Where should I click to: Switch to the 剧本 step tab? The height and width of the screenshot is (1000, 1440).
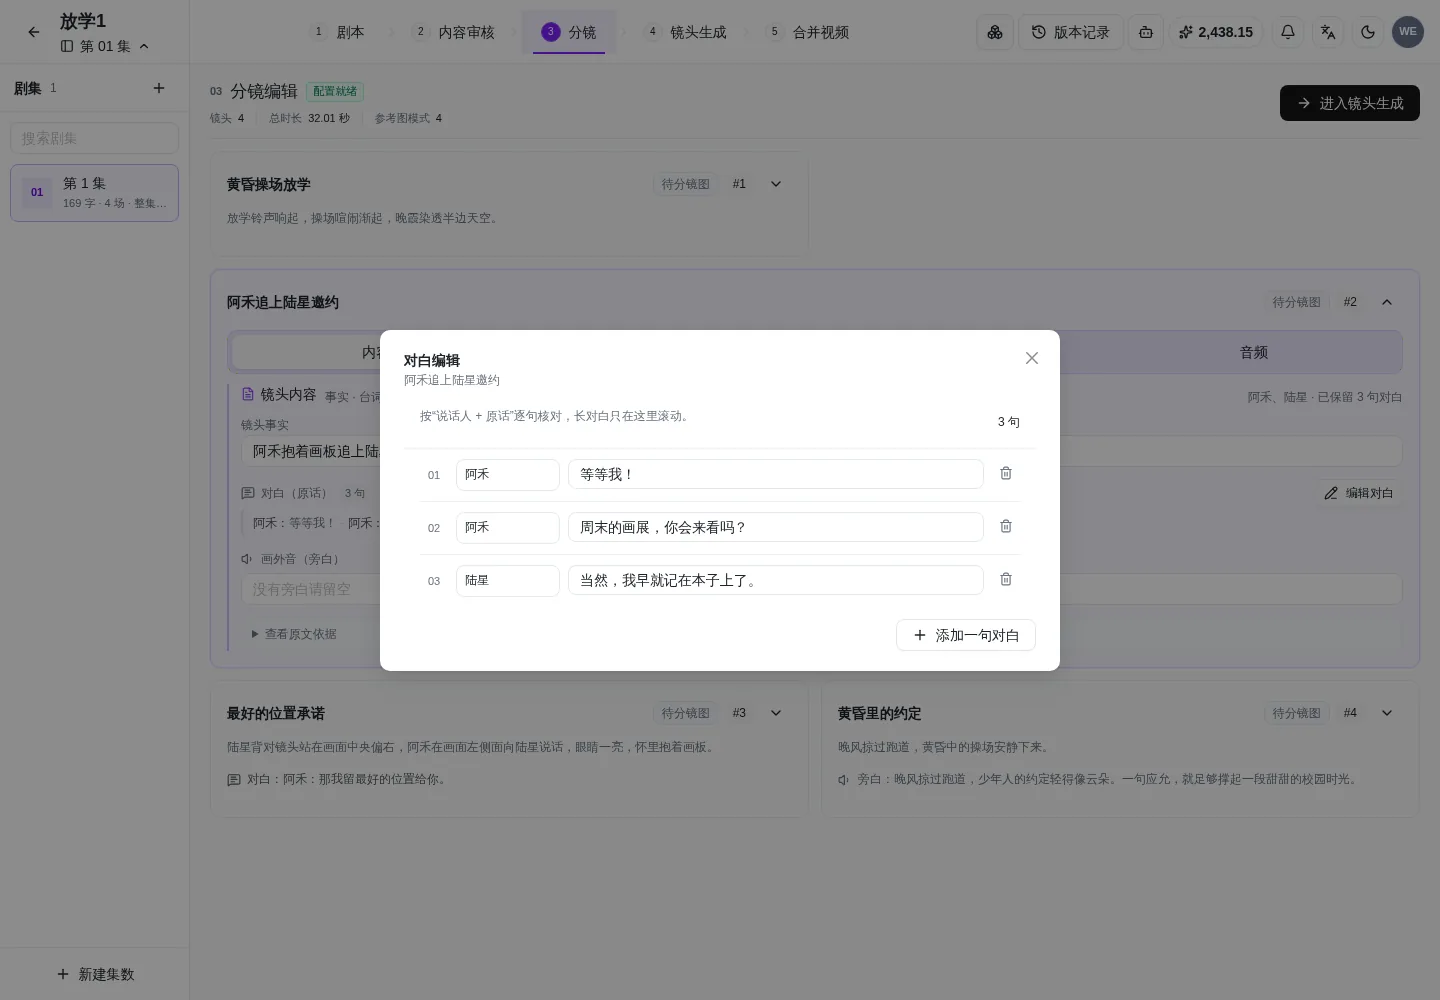(x=338, y=32)
